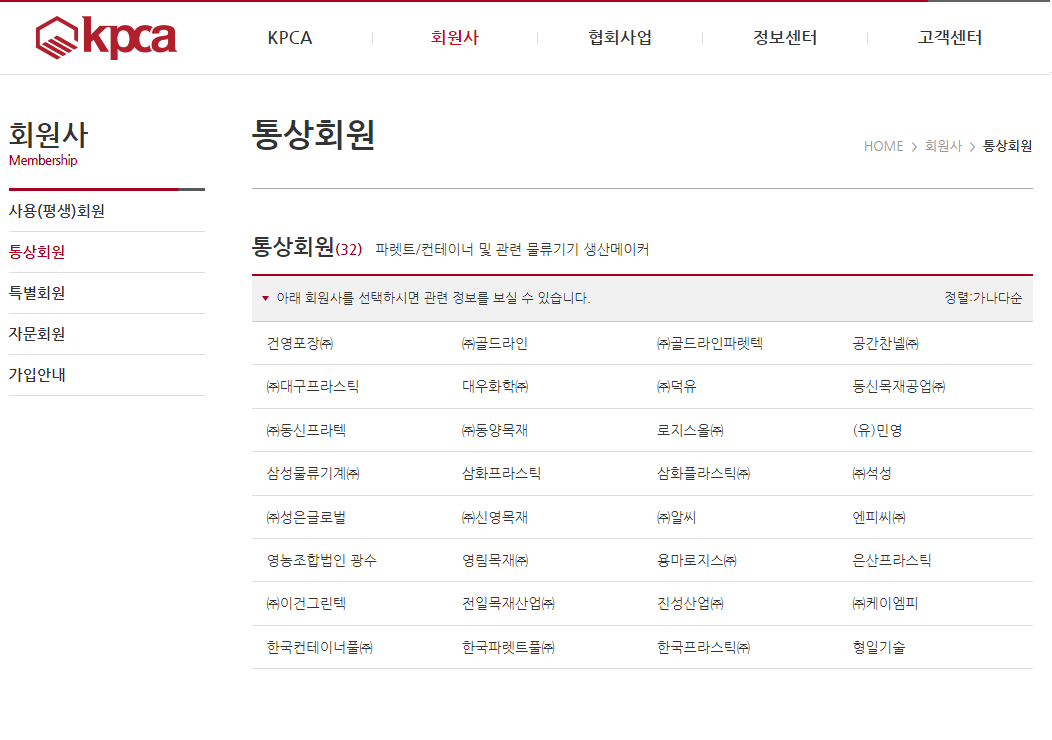Go to HOME in the breadcrumb
1052x740 pixels.
click(884, 146)
